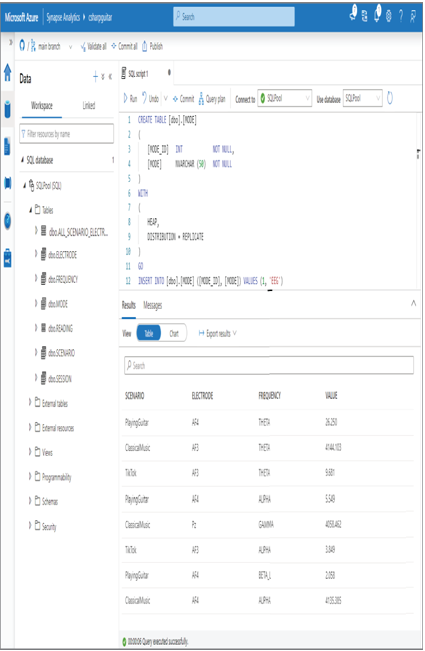The height and width of the screenshot is (651, 425).
Task: Click the Publish button
Action: (152, 46)
